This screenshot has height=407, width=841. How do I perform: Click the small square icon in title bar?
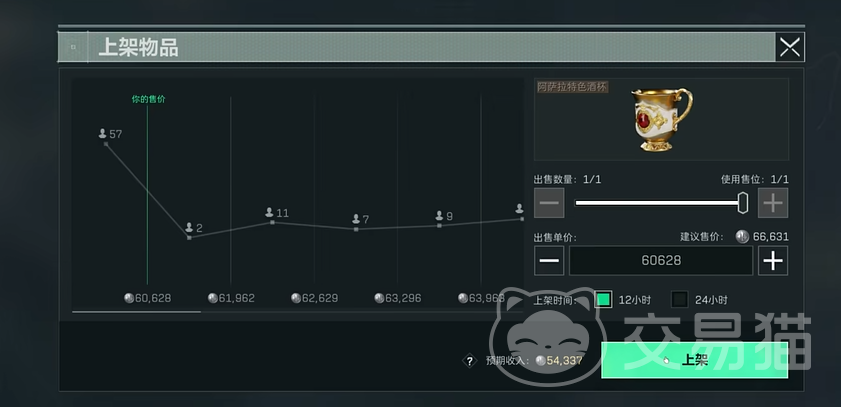(x=73, y=47)
